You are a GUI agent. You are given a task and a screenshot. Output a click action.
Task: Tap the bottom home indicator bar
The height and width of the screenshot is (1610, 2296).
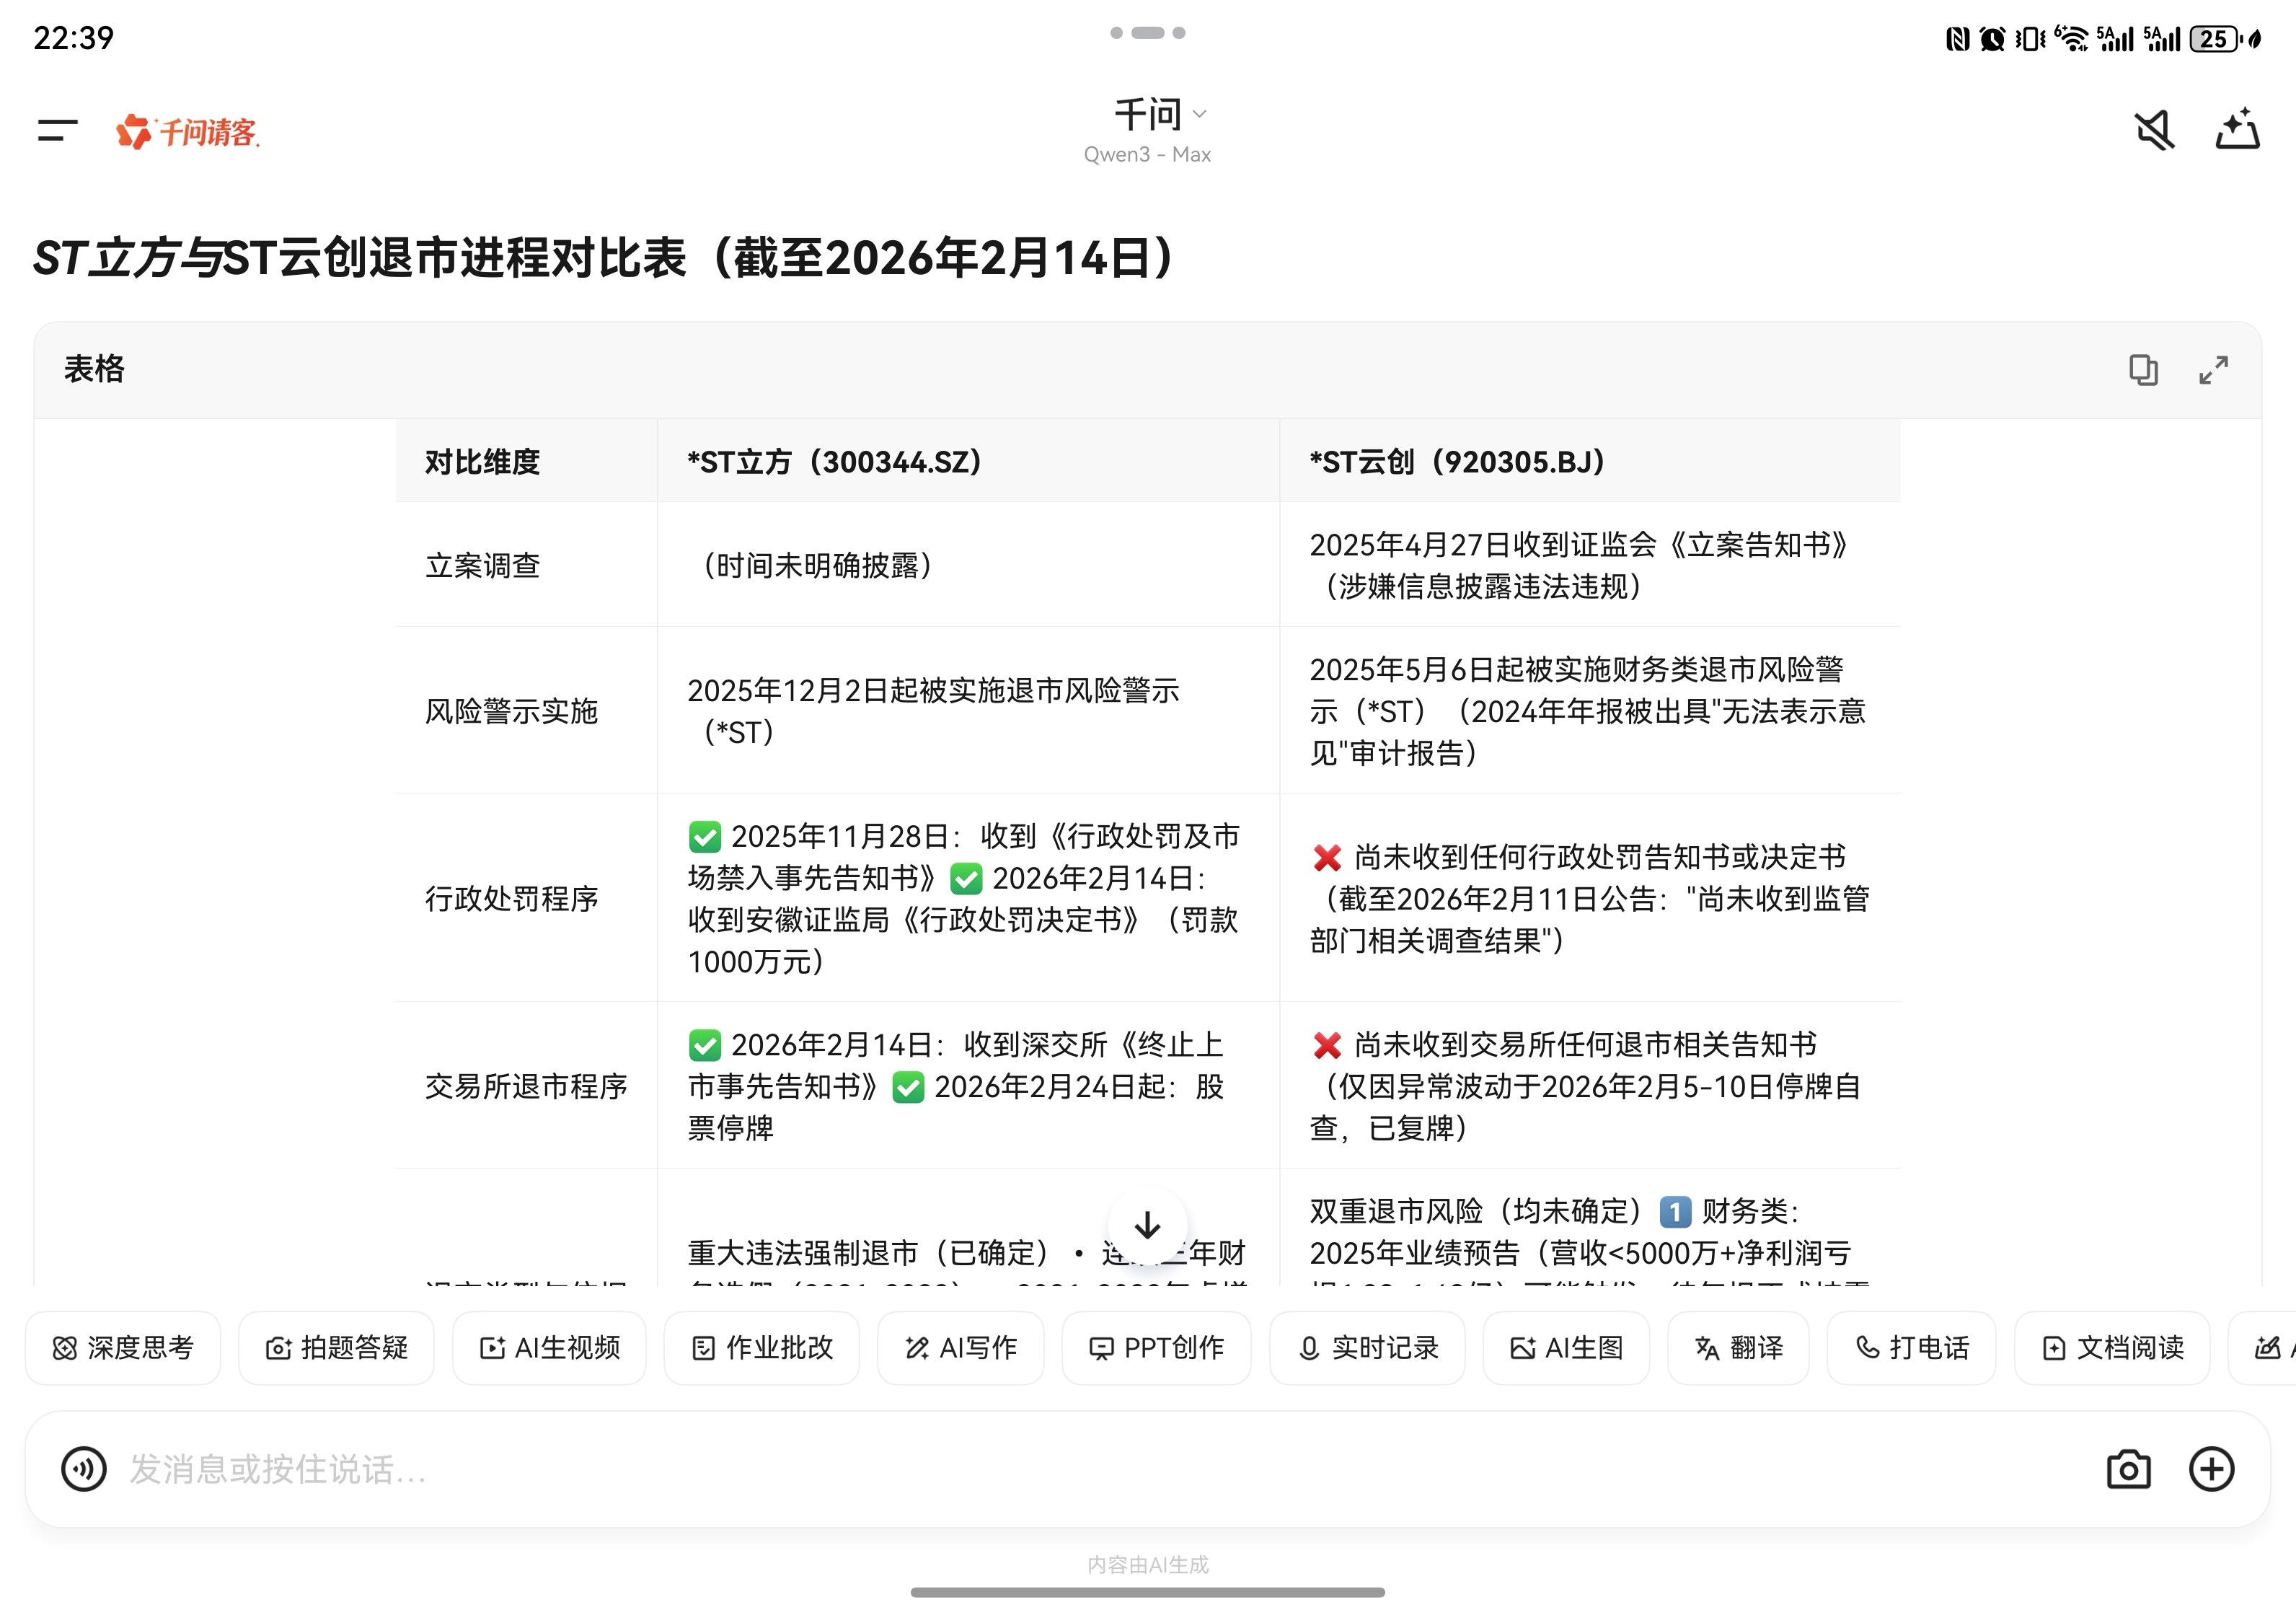(x=1147, y=1592)
